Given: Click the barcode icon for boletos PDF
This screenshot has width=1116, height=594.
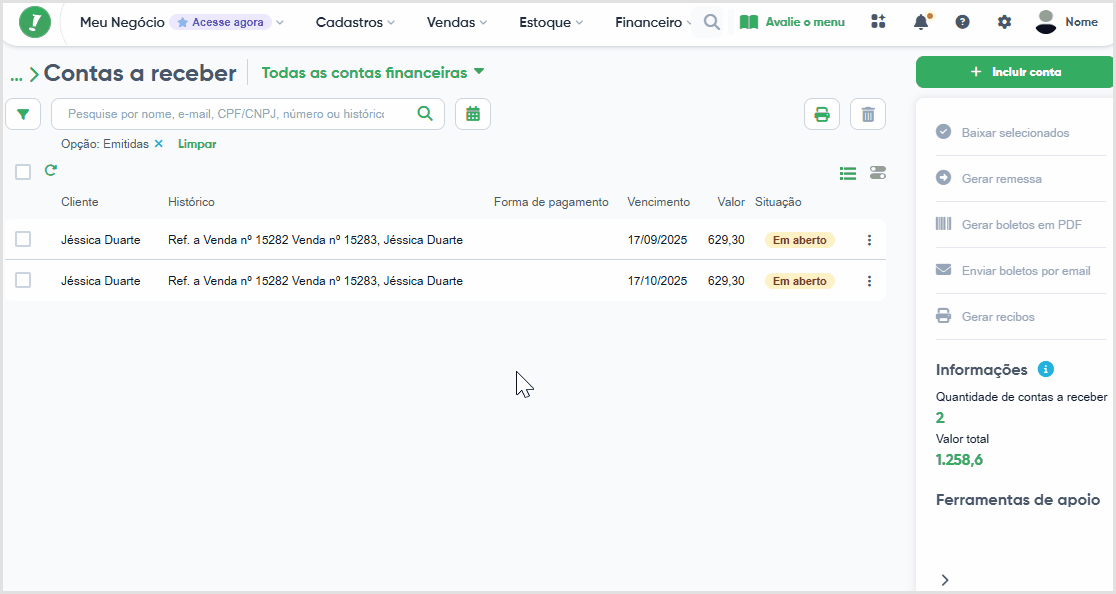Looking at the screenshot, I should pyautogui.click(x=943, y=224).
